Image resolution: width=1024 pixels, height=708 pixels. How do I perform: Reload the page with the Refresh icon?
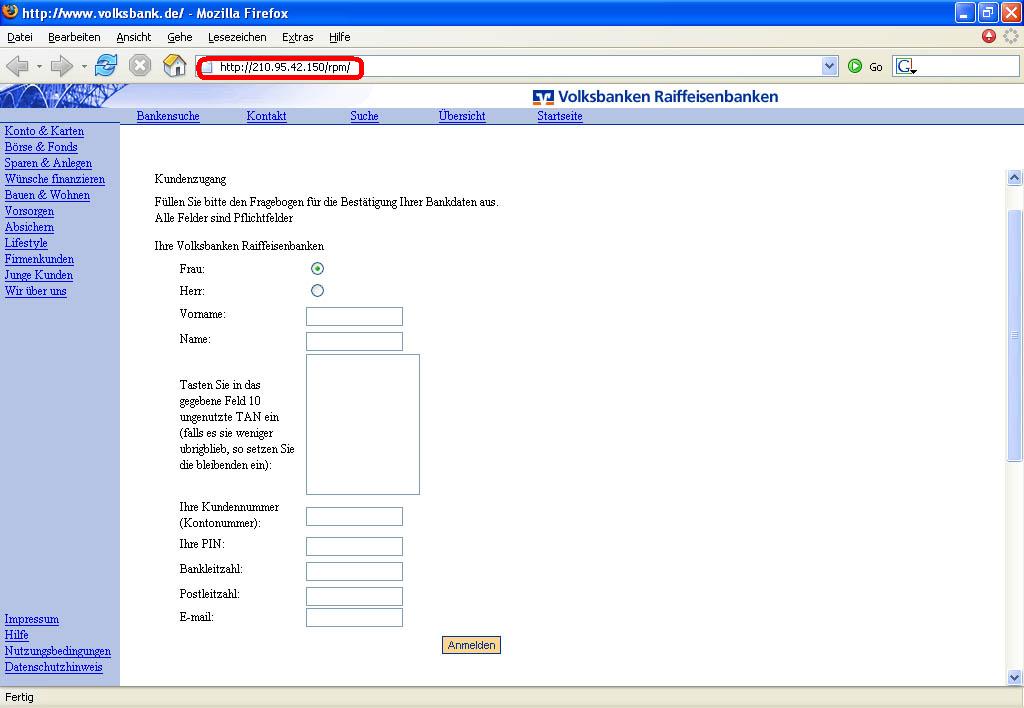pos(106,66)
